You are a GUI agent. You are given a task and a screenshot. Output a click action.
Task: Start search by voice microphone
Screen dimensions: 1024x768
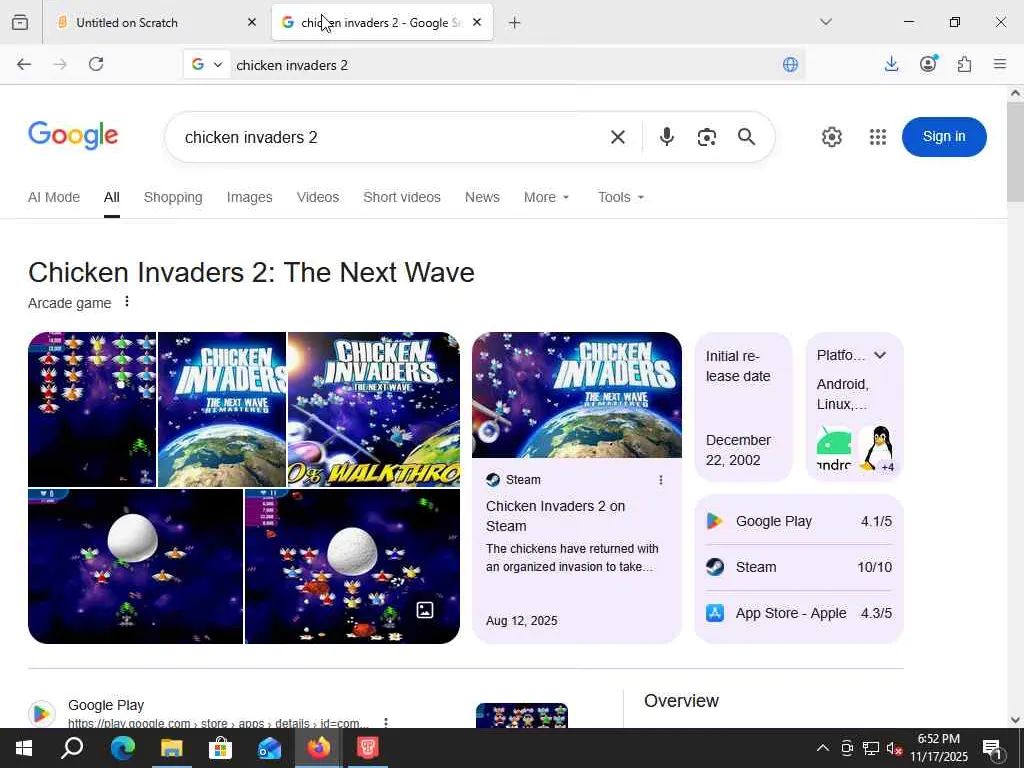point(667,136)
